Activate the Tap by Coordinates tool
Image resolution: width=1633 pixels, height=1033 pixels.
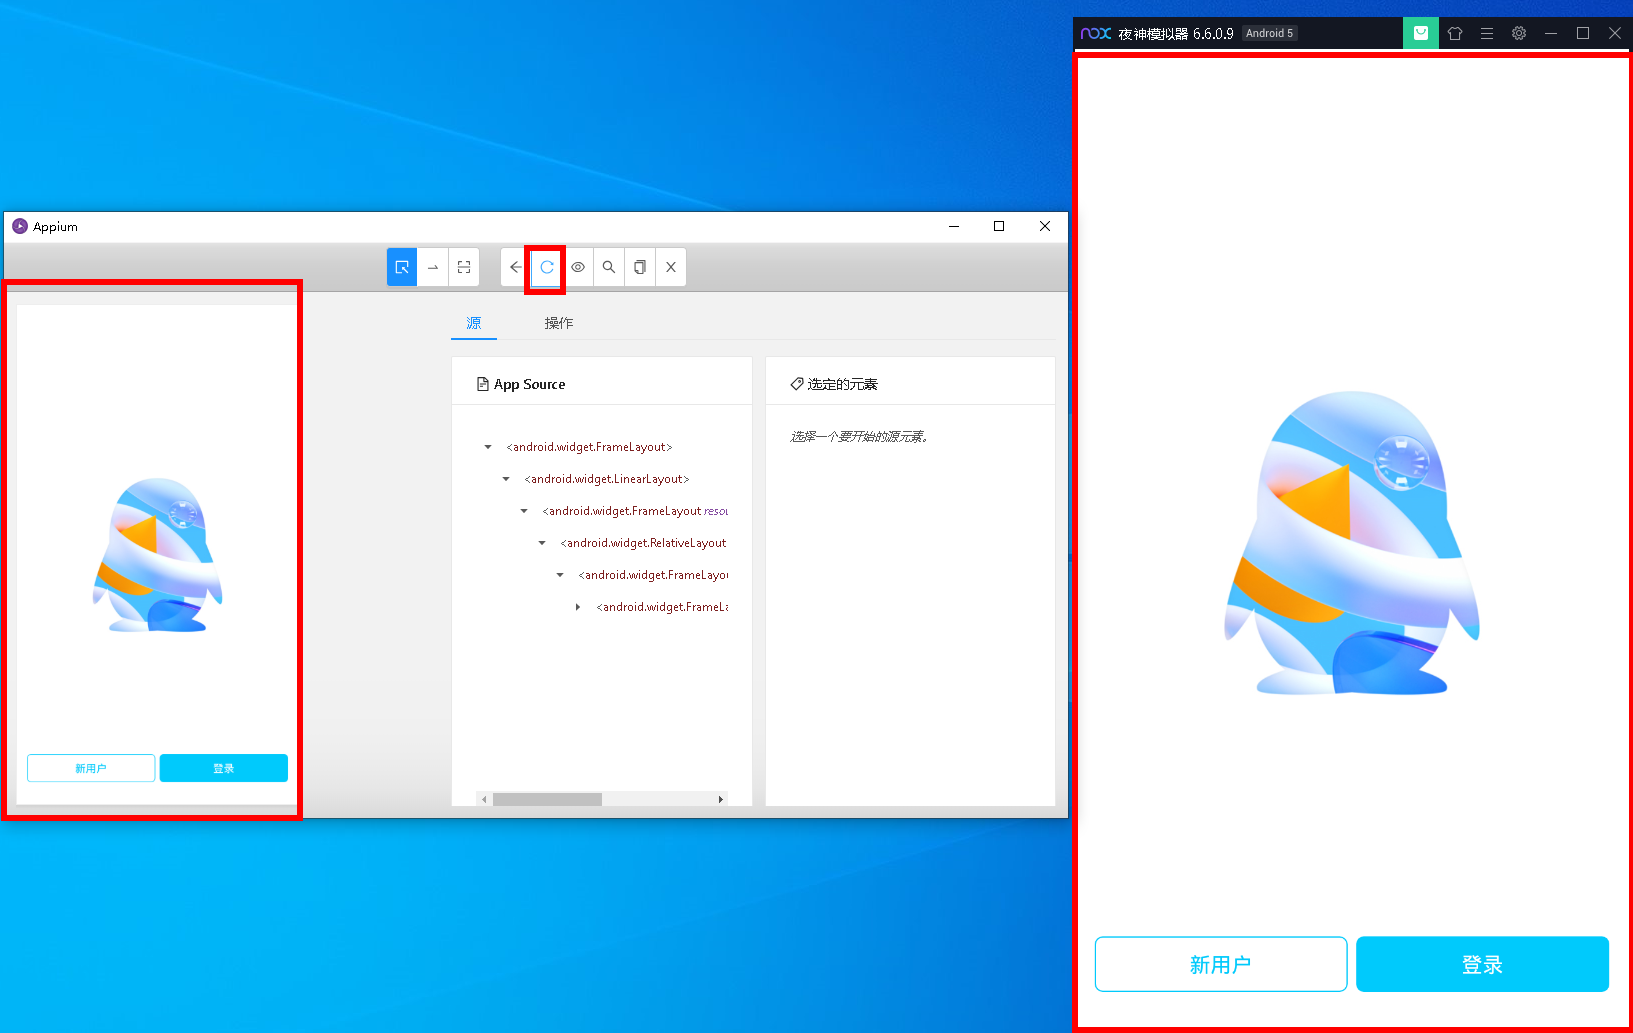464,267
